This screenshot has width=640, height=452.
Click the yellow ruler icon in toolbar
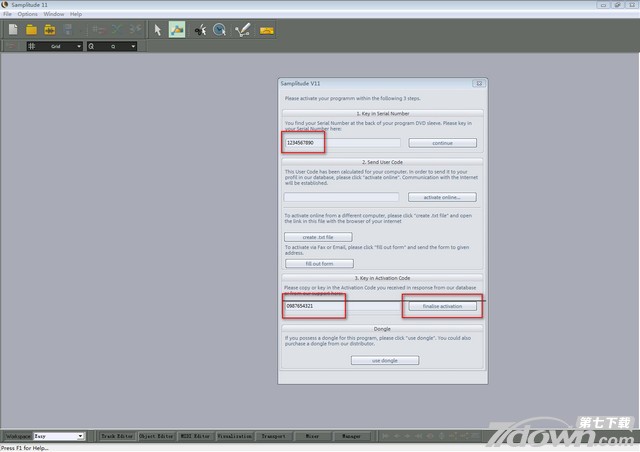(266, 30)
